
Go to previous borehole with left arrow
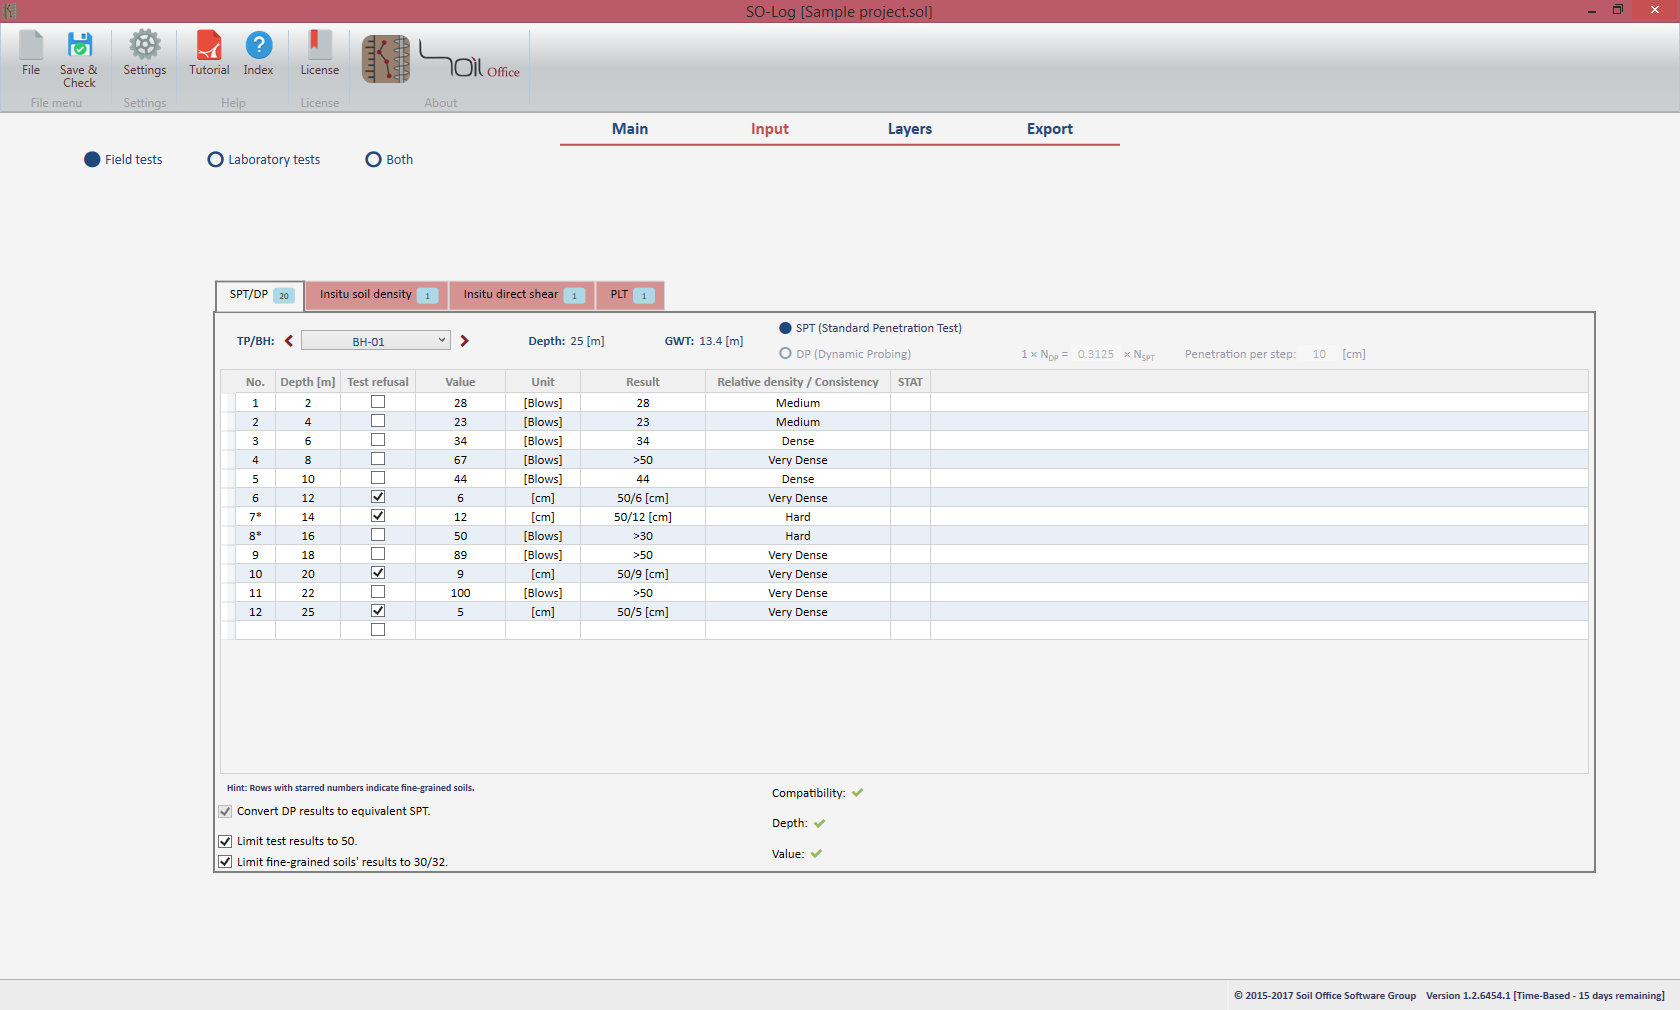tap(289, 341)
